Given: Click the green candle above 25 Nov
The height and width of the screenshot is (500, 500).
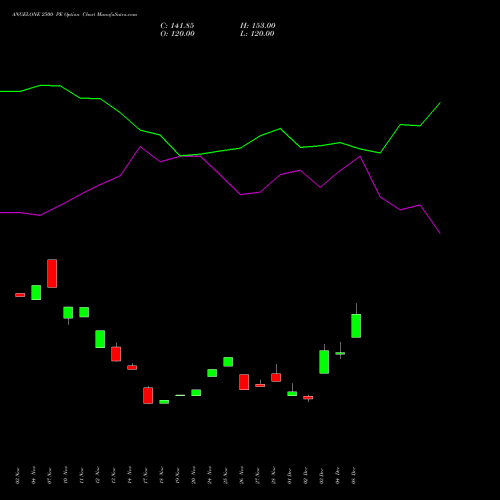Looking at the screenshot, I should click(x=228, y=362).
